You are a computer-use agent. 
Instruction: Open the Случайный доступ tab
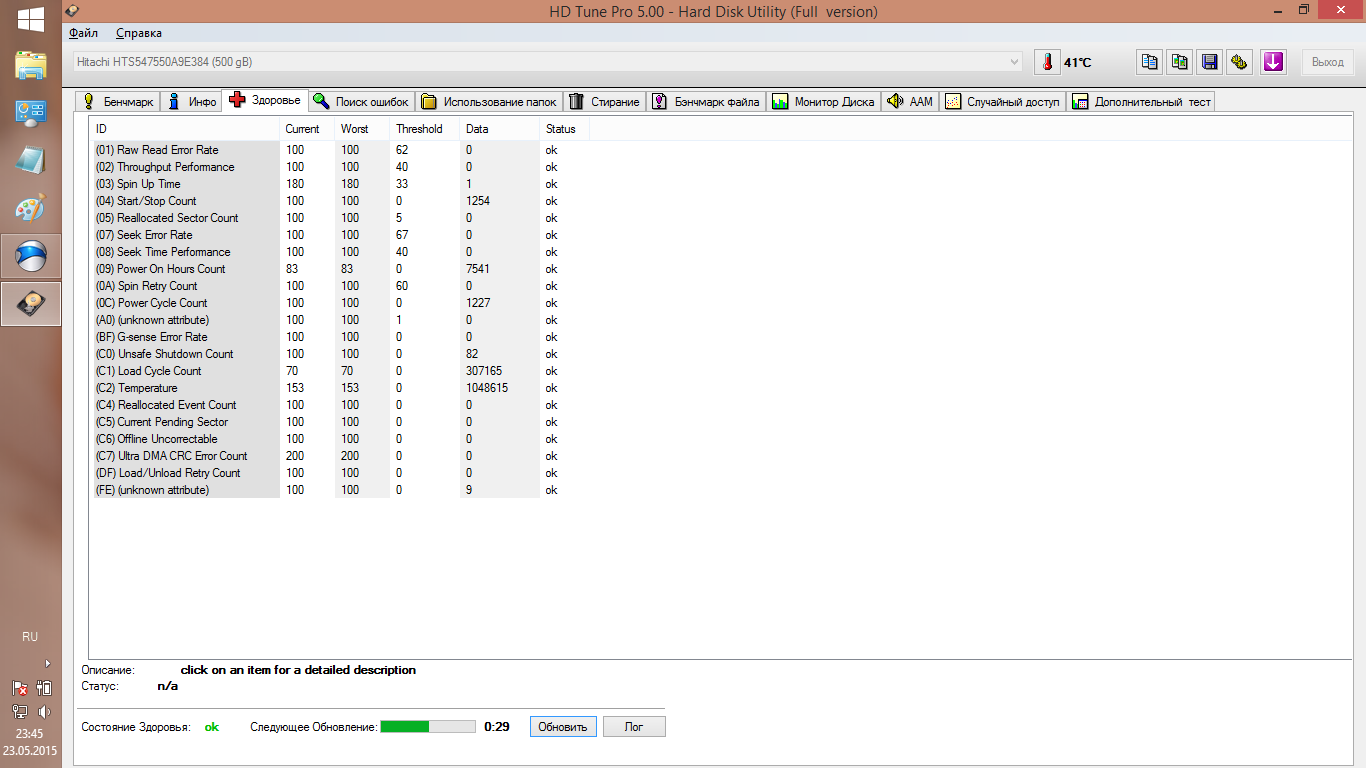click(x=1002, y=102)
